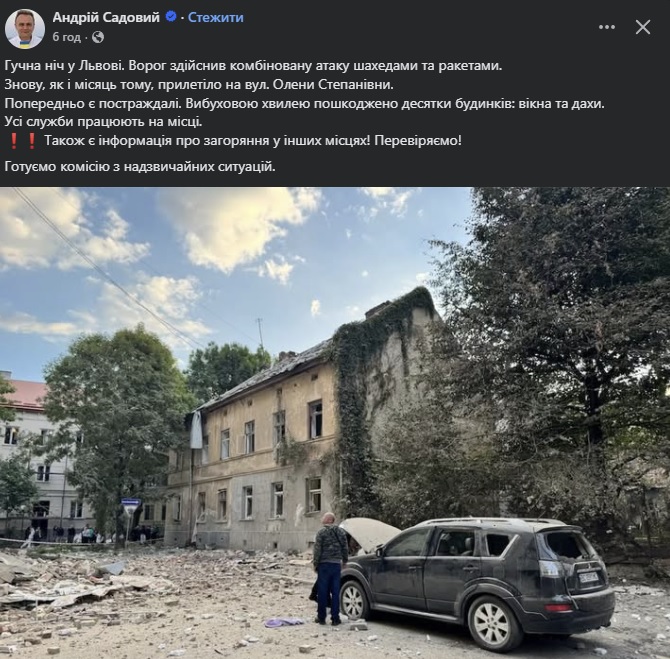Click the globe public-audience icon
Viewport: 670px width, 659px height.
(98, 37)
